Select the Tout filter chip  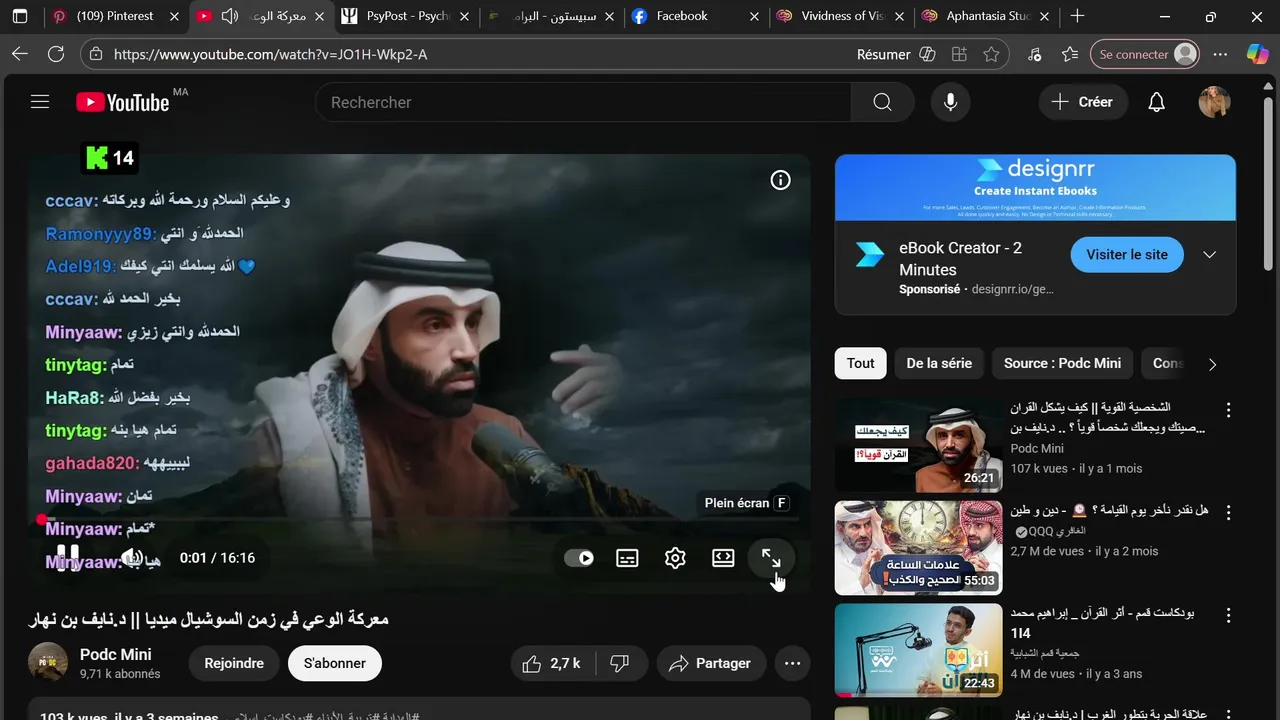[860, 363]
